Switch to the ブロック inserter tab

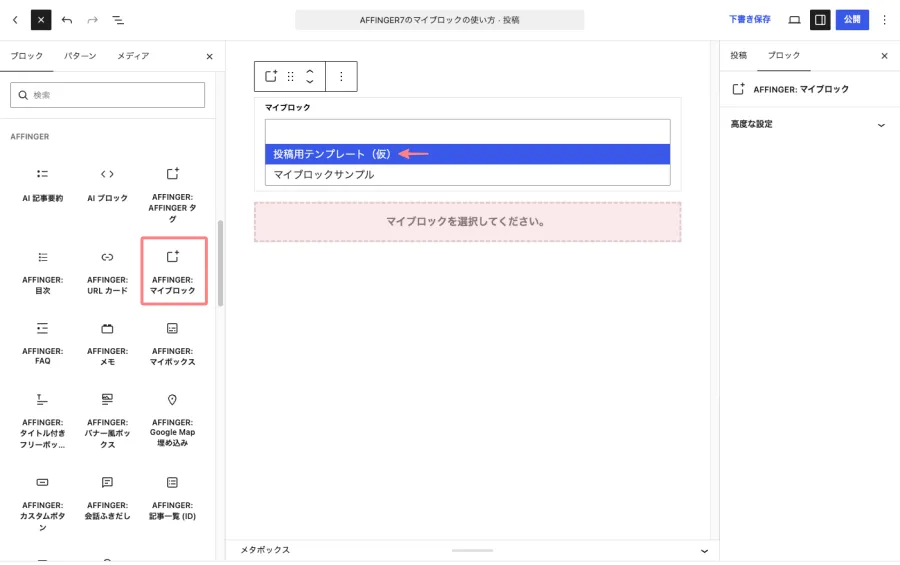26,56
